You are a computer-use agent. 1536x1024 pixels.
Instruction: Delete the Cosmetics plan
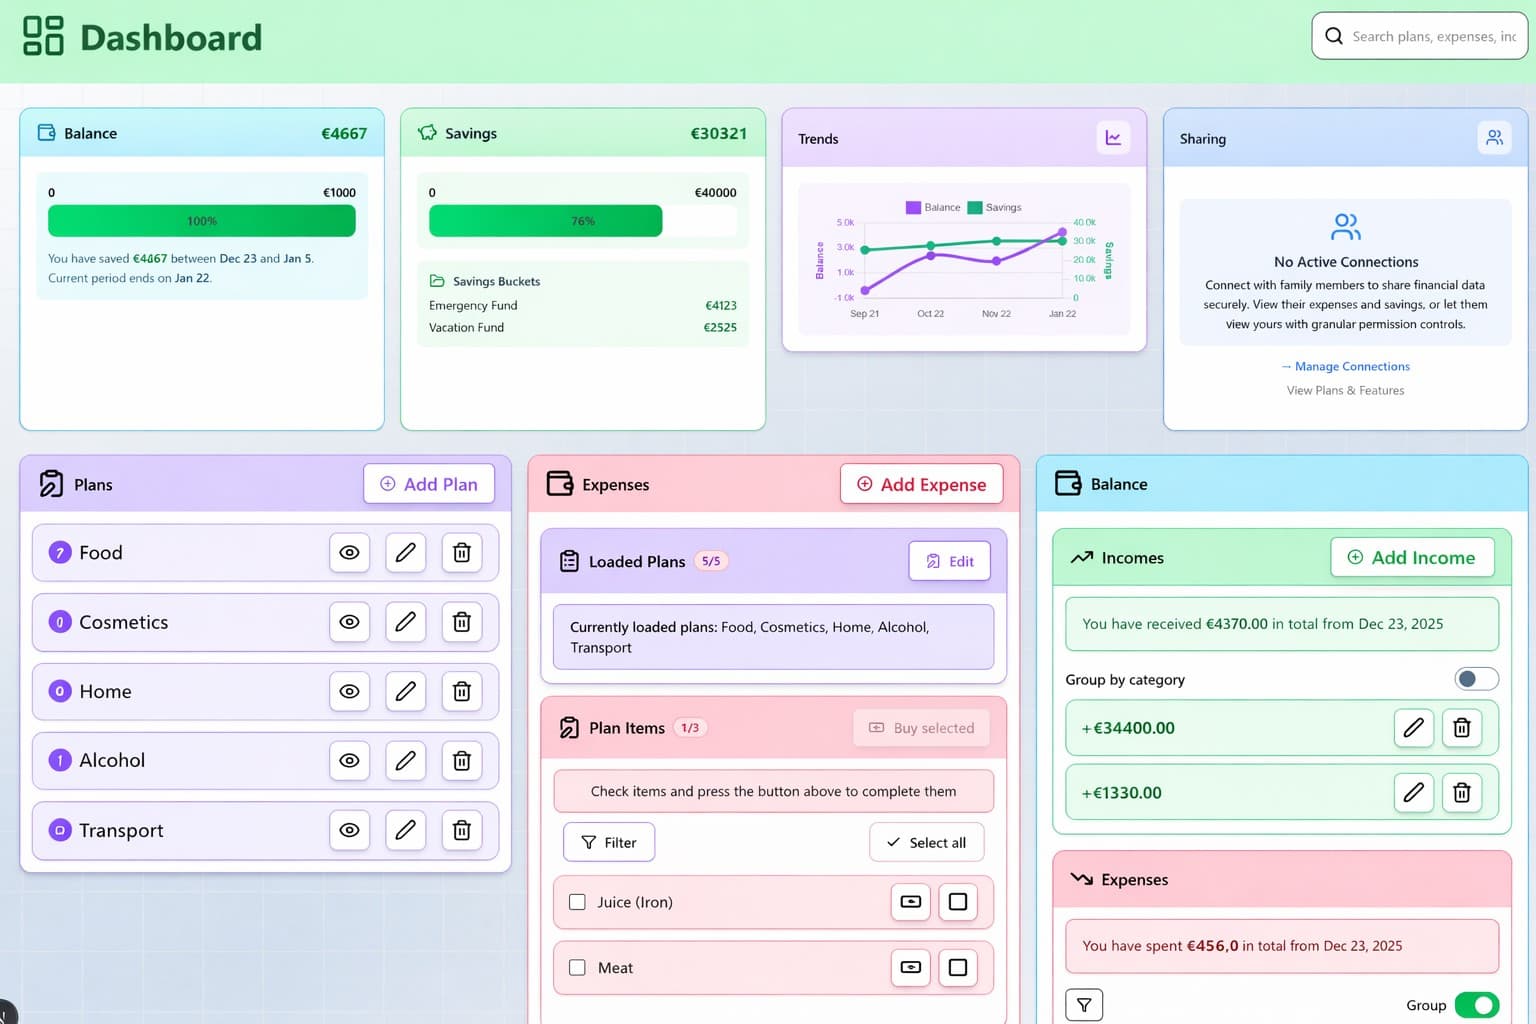click(x=462, y=622)
